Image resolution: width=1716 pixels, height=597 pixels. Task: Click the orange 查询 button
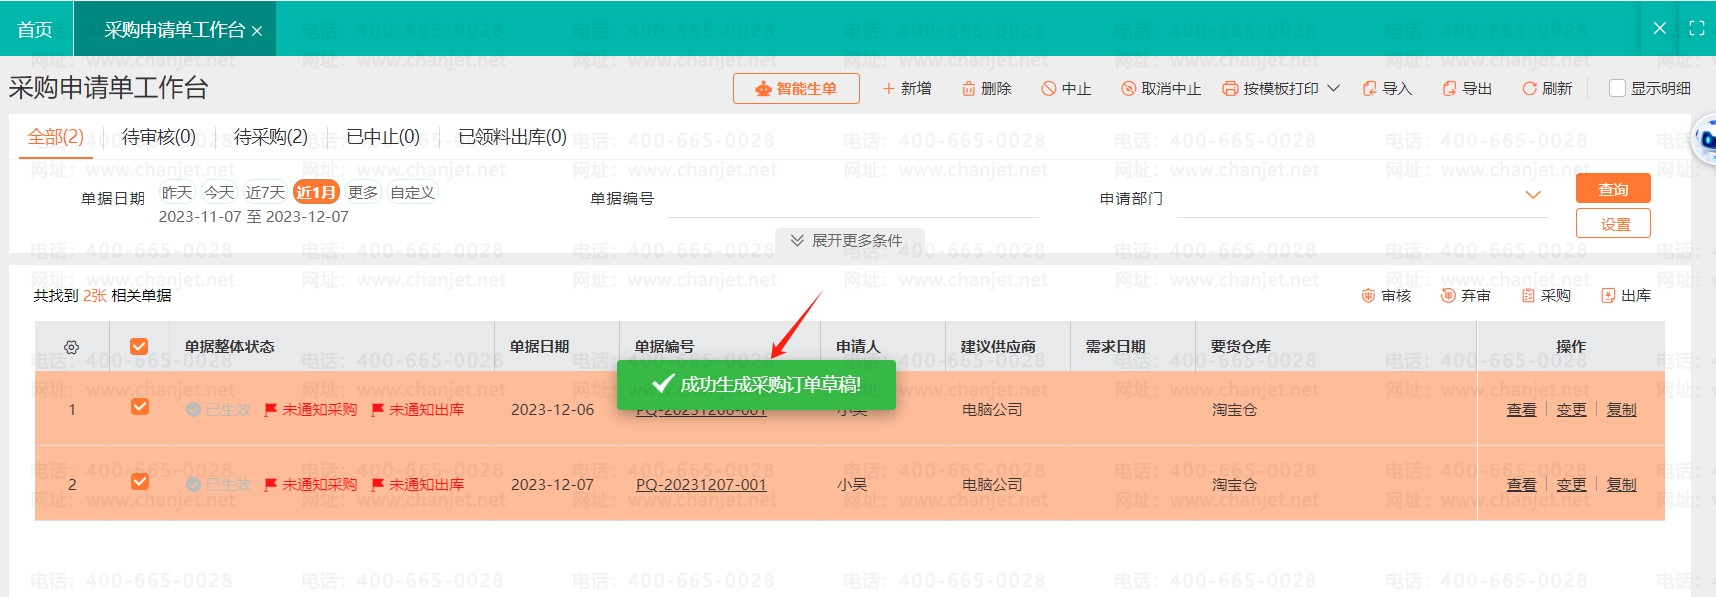(1612, 189)
